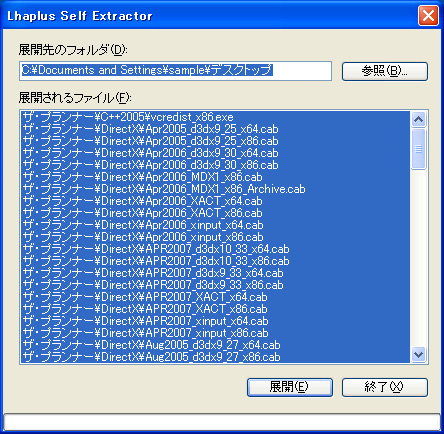Click the file list scrollbar thumb
Screen dimensions: 444x434
(418, 149)
